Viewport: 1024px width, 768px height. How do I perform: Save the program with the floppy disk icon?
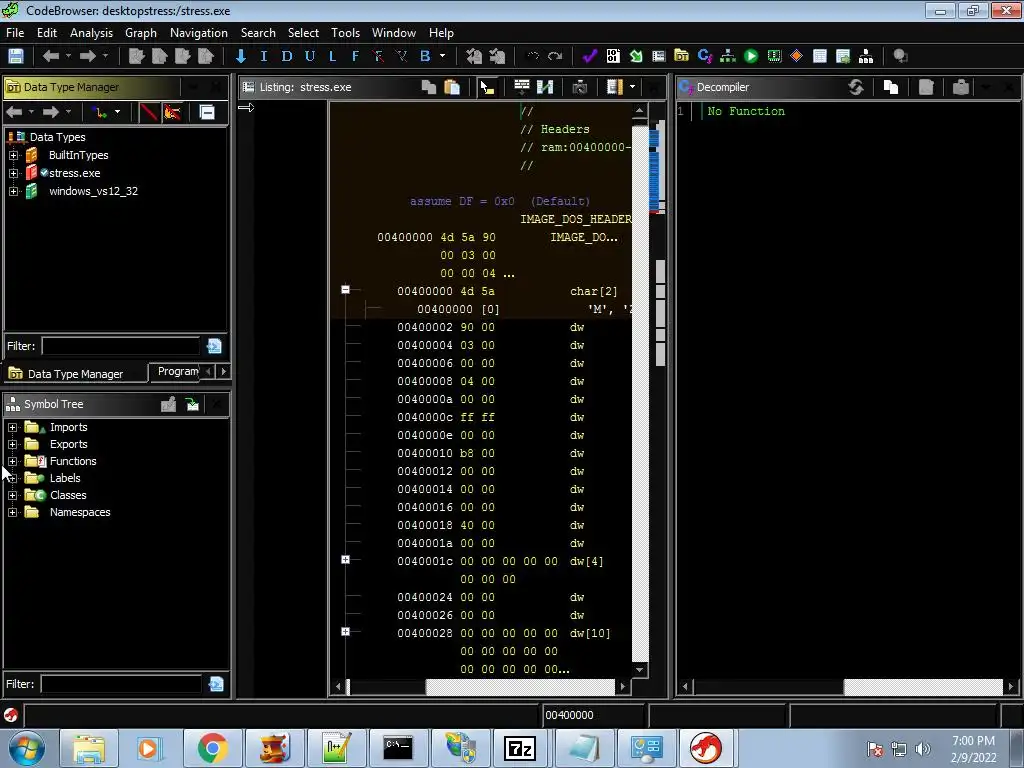click(16, 56)
